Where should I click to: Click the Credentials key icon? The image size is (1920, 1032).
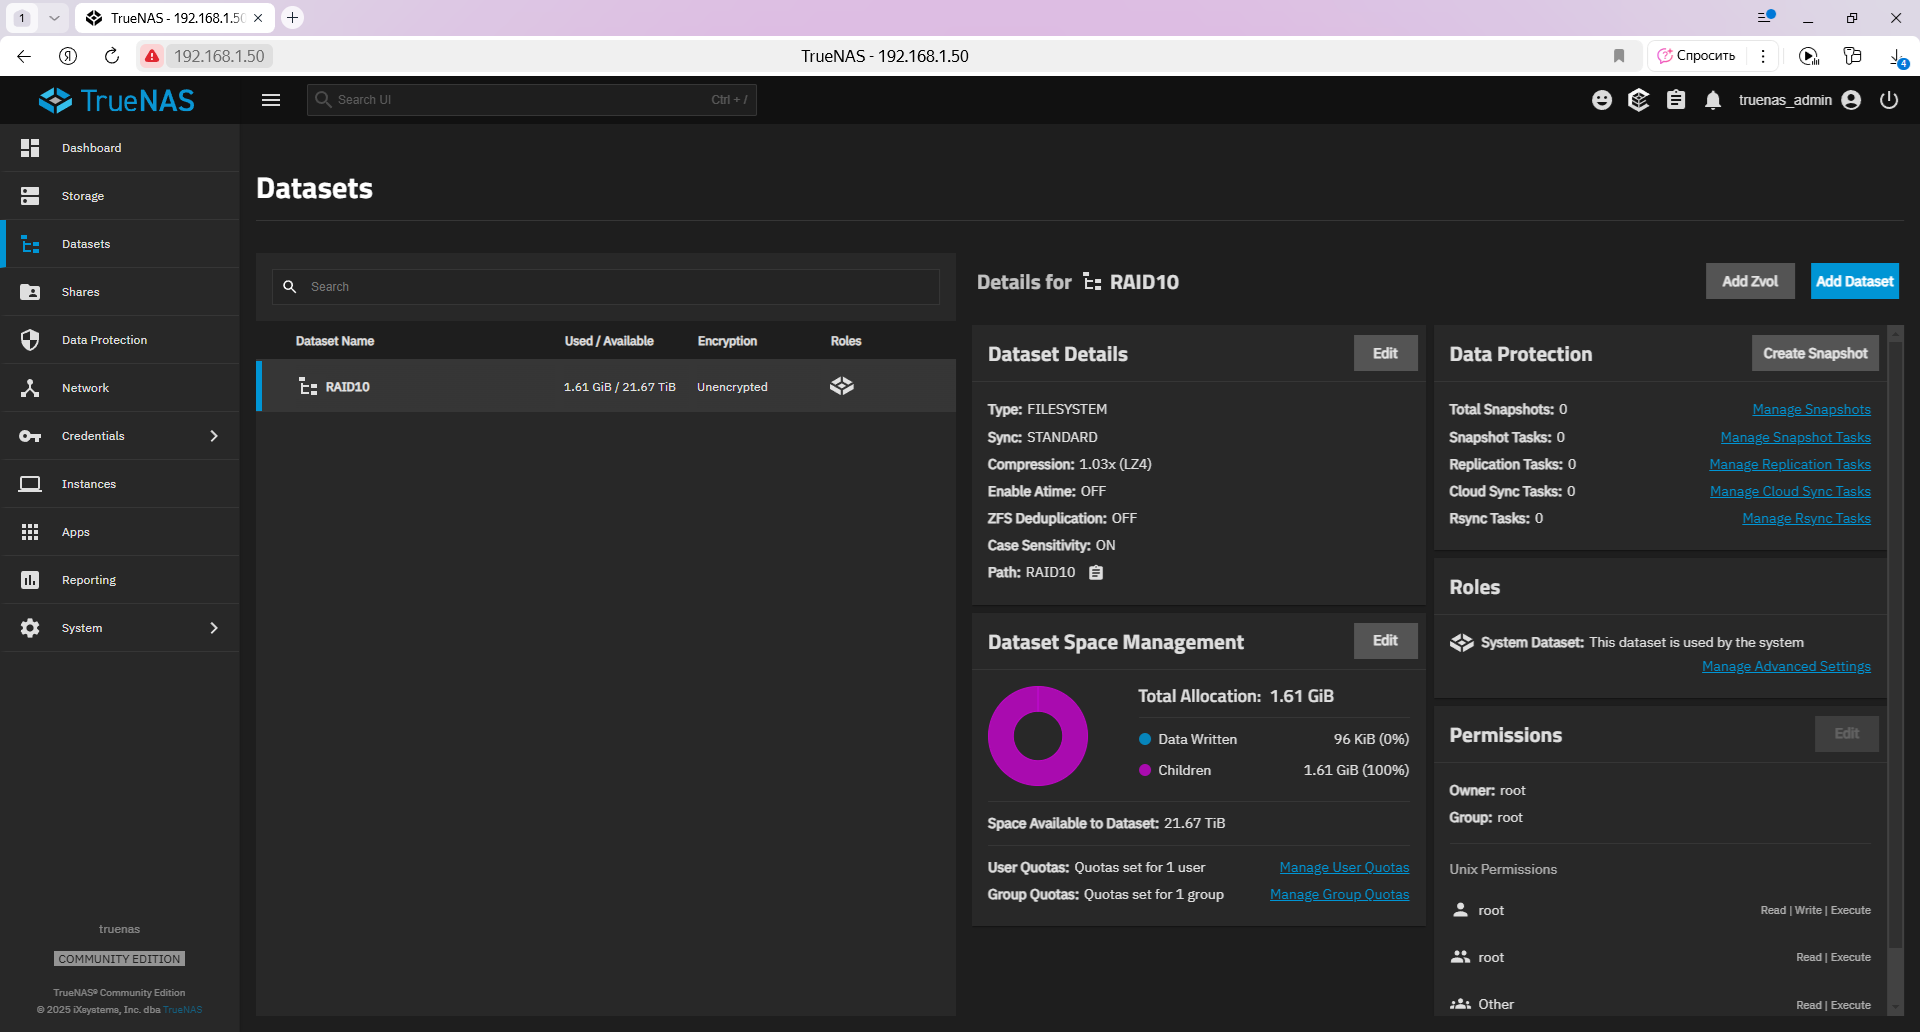pyautogui.click(x=30, y=436)
